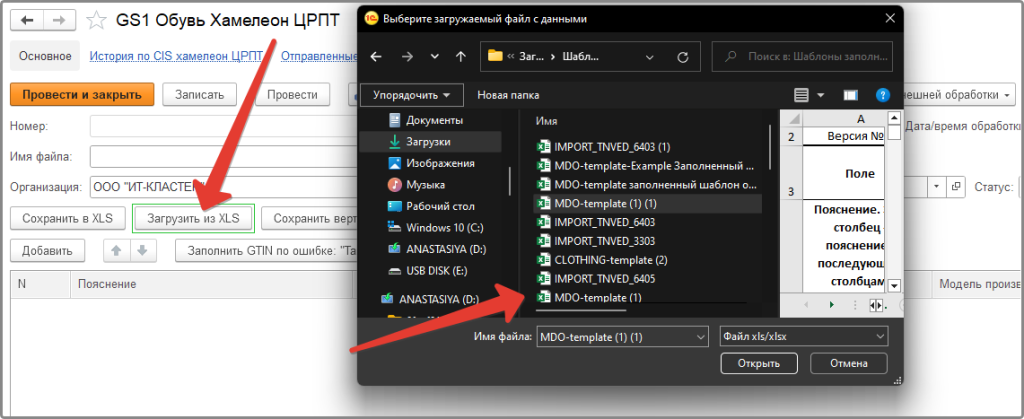The width and height of the screenshot is (1024, 419).
Task: Click Отмена button
Action: 849,364
